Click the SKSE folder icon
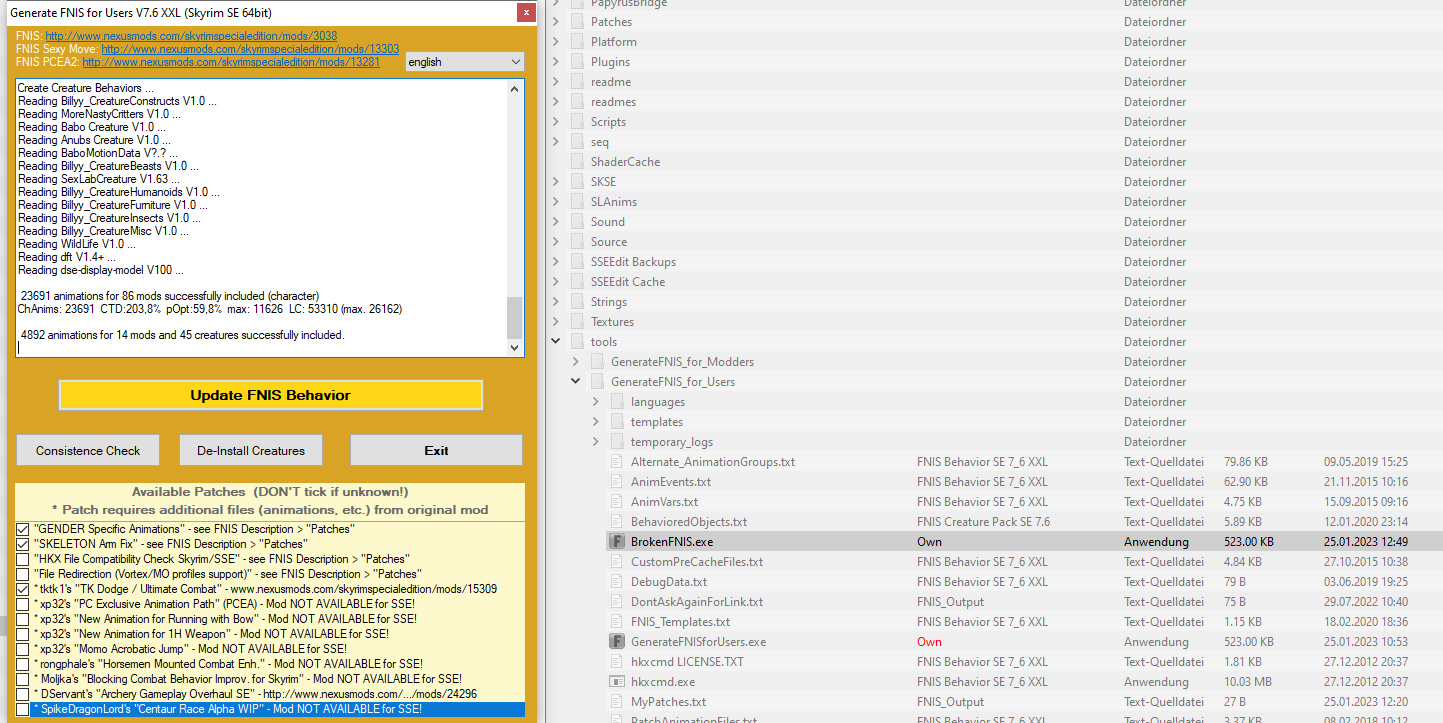The image size is (1443, 723). (577, 181)
